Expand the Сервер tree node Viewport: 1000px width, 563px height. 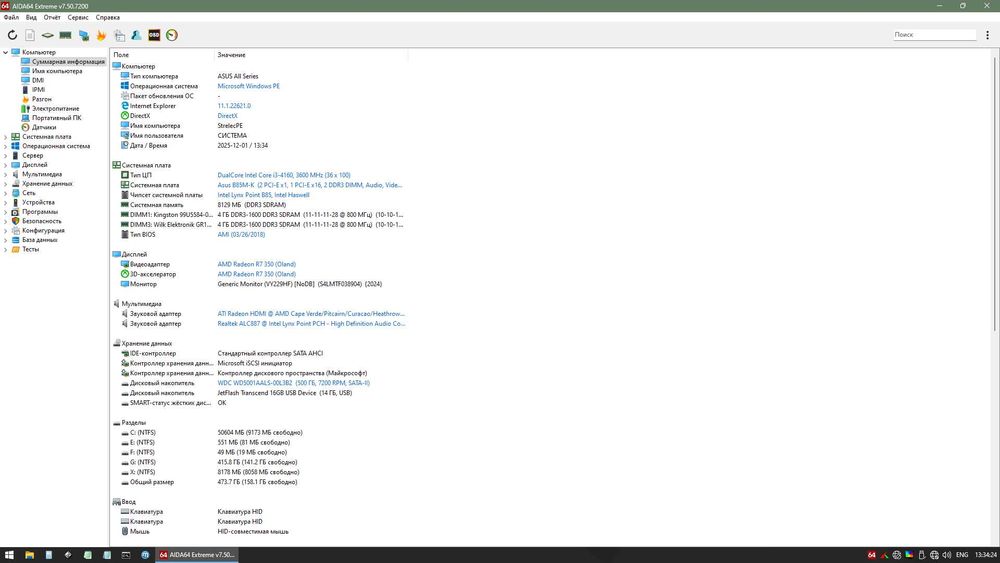pyautogui.click(x=6, y=156)
